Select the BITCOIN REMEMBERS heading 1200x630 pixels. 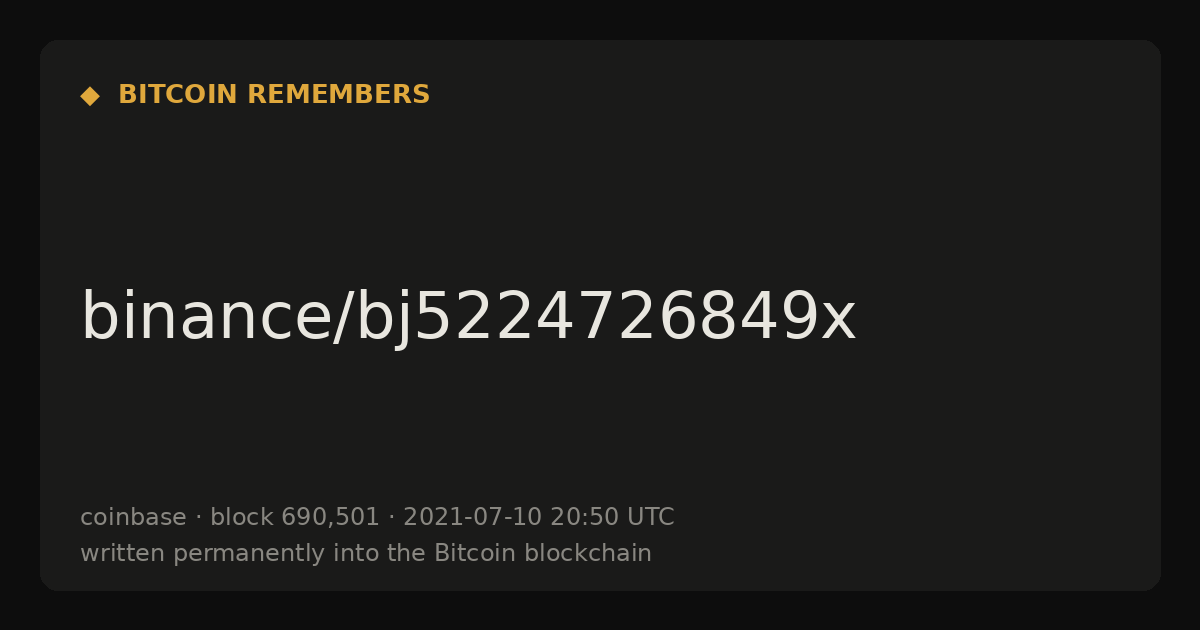click(x=274, y=95)
